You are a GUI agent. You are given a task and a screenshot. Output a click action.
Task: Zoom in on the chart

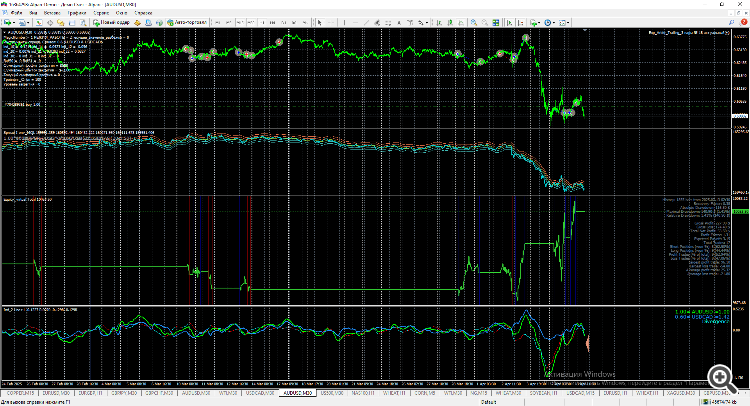click(x=474, y=22)
